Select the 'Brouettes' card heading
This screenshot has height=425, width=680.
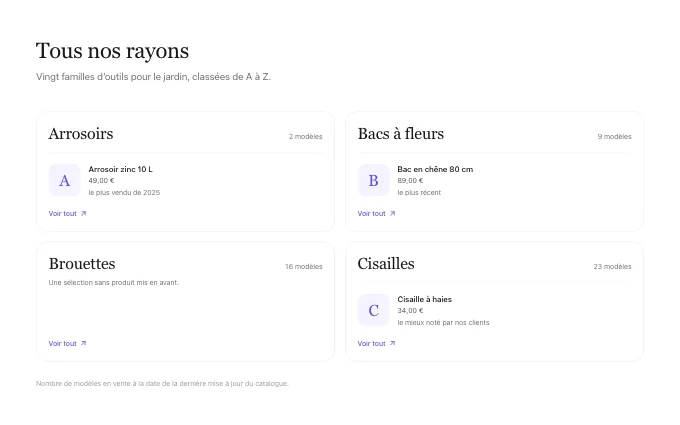pyautogui.click(x=82, y=264)
